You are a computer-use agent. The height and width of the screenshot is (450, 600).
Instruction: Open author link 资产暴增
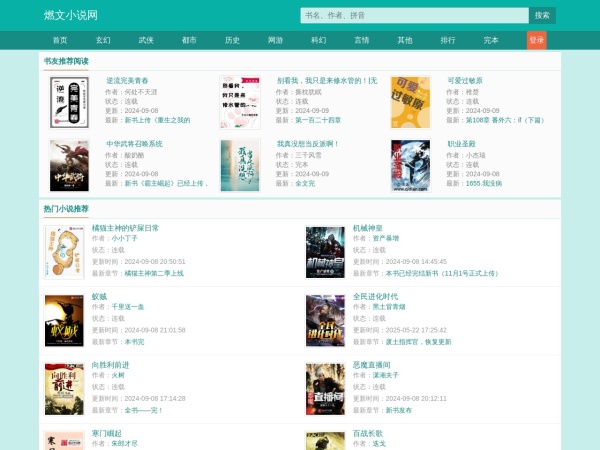pos(386,238)
